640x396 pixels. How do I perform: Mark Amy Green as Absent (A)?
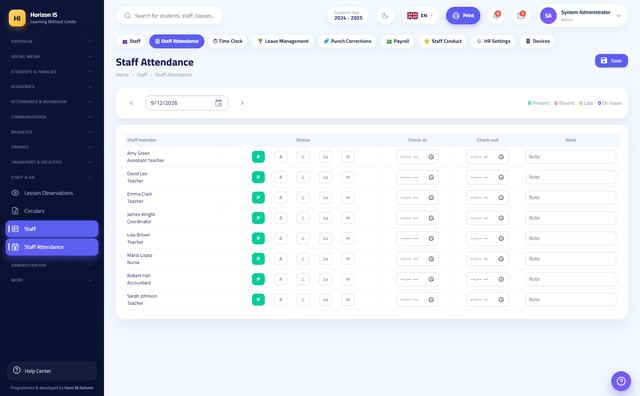pos(281,157)
